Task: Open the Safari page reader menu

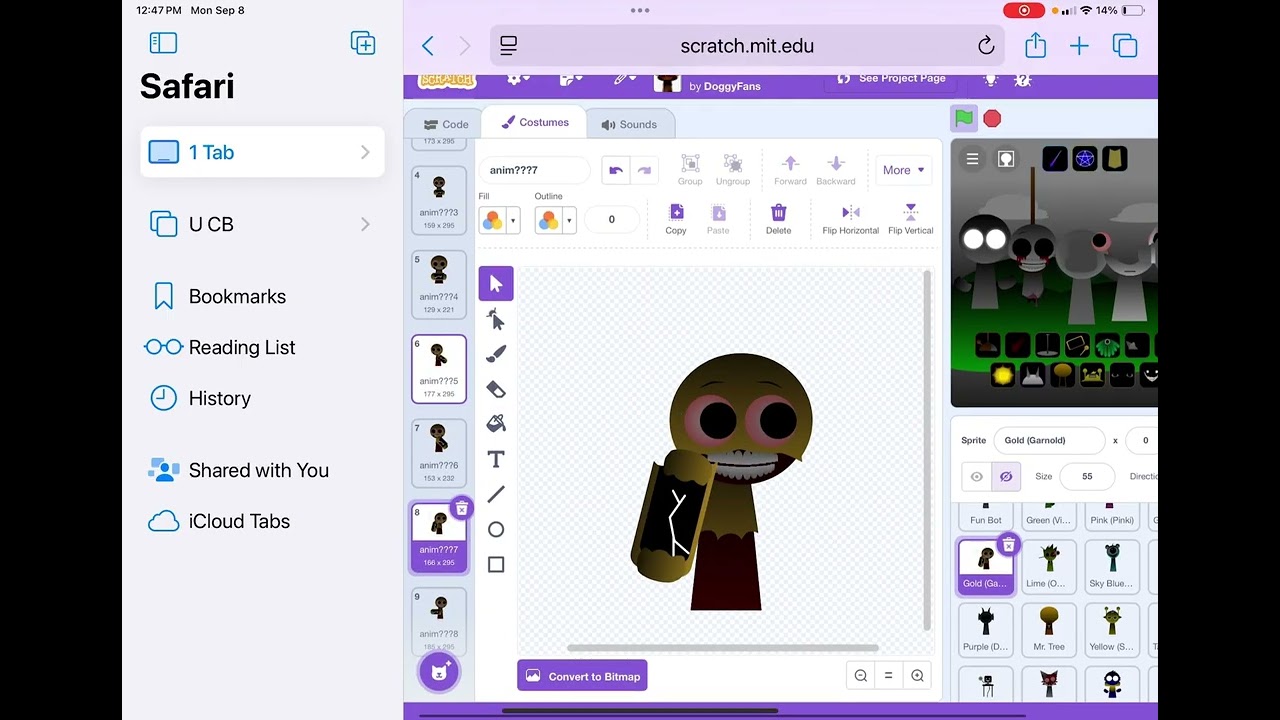Action: pos(509,46)
